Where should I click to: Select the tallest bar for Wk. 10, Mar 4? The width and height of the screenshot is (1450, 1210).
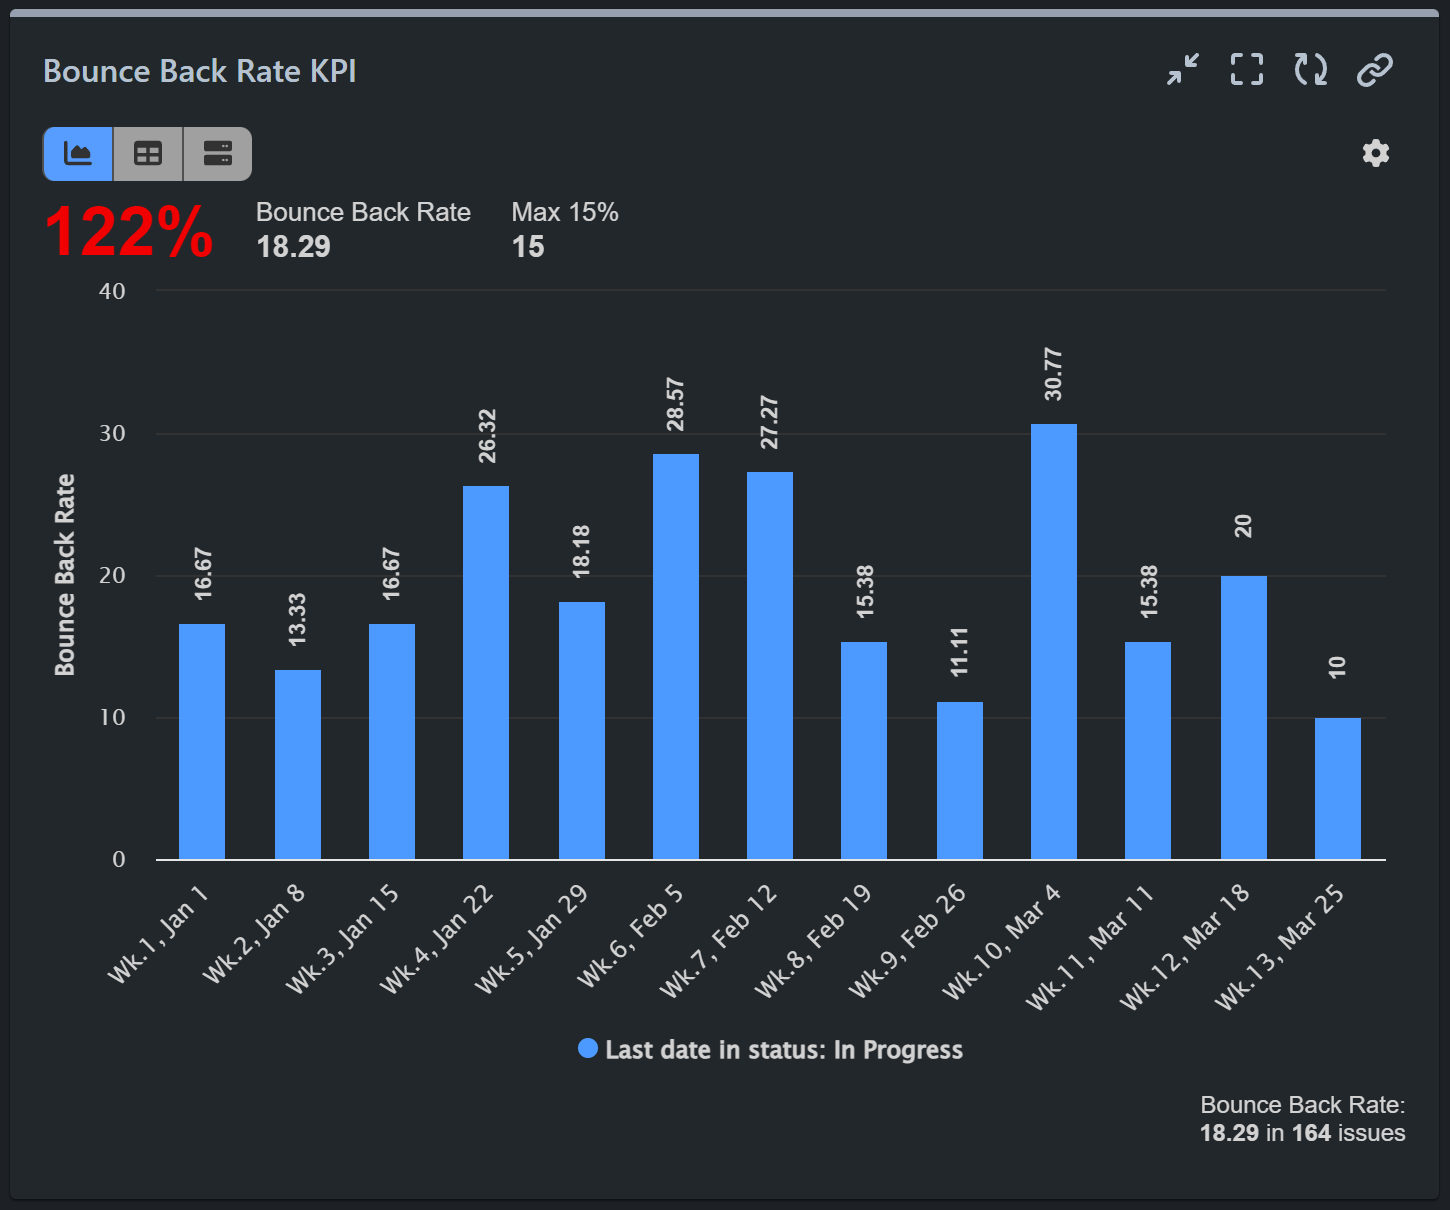[x=1051, y=640]
